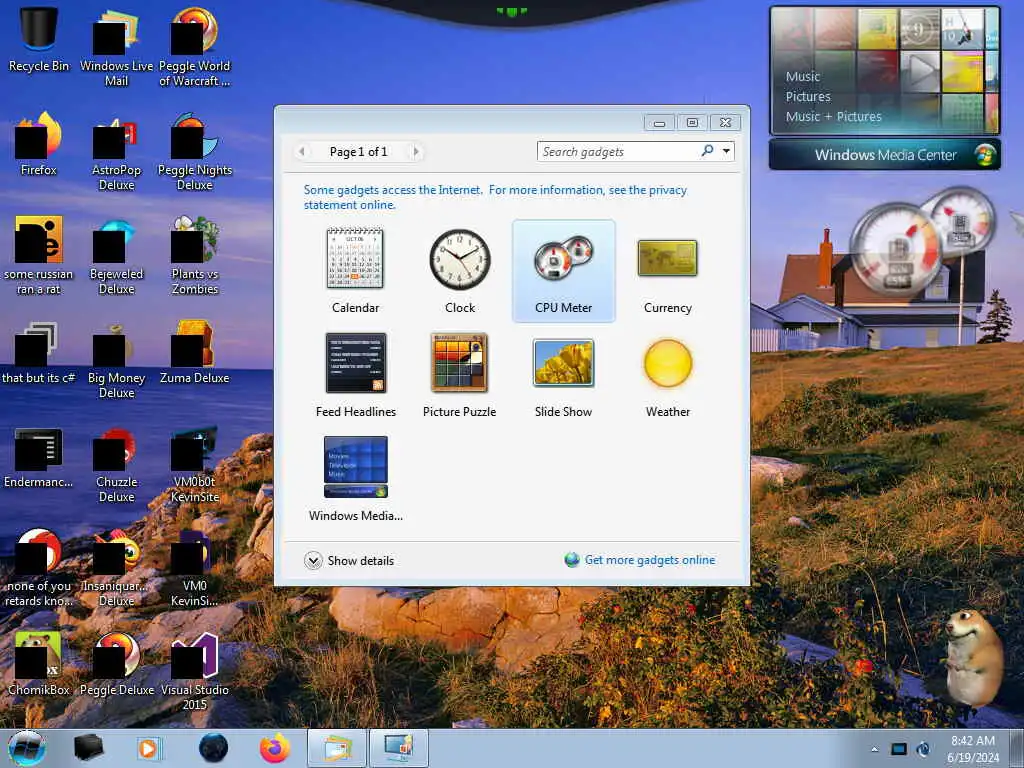The height and width of the screenshot is (768, 1024).
Task: Click the taskbar clock showing 8:42 AM
Action: (x=973, y=748)
